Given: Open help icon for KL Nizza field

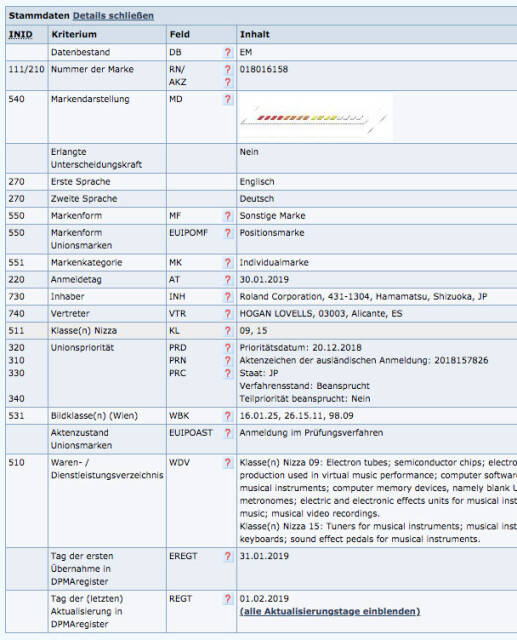Looking at the screenshot, I should 228,331.
